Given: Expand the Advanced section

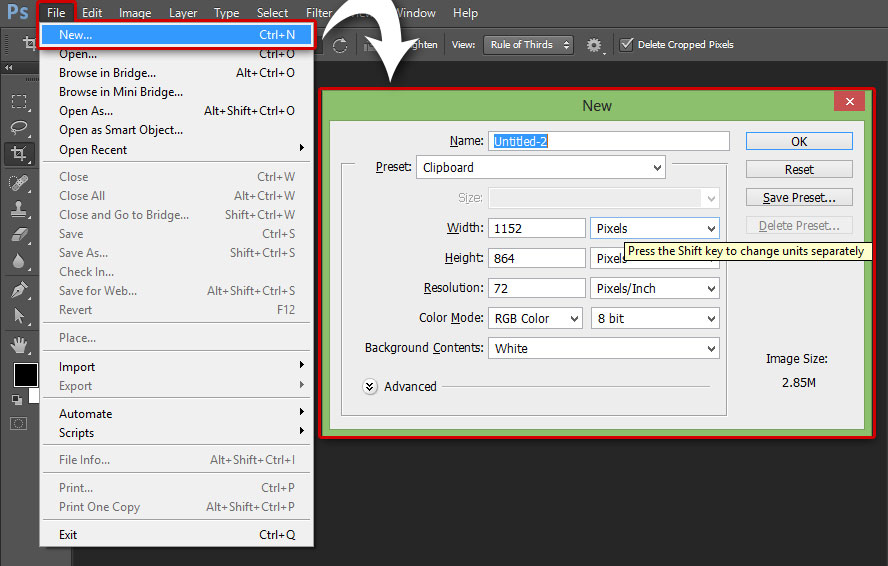Looking at the screenshot, I should point(370,386).
